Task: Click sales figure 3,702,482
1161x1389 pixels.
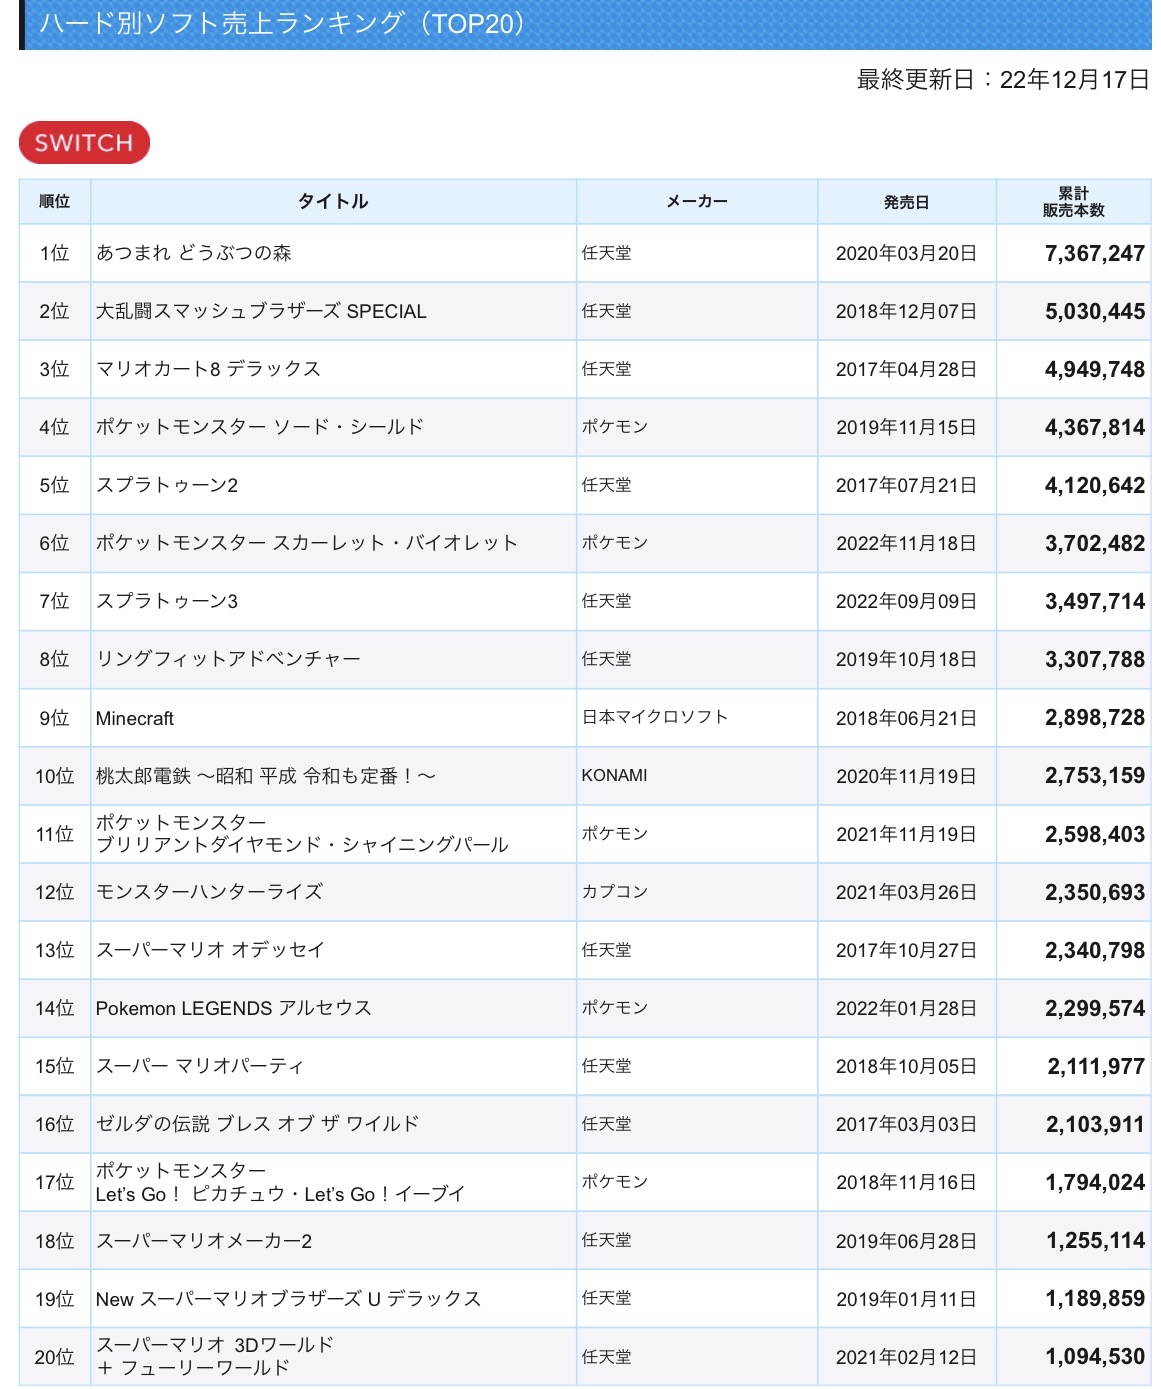Action: coord(1095,543)
